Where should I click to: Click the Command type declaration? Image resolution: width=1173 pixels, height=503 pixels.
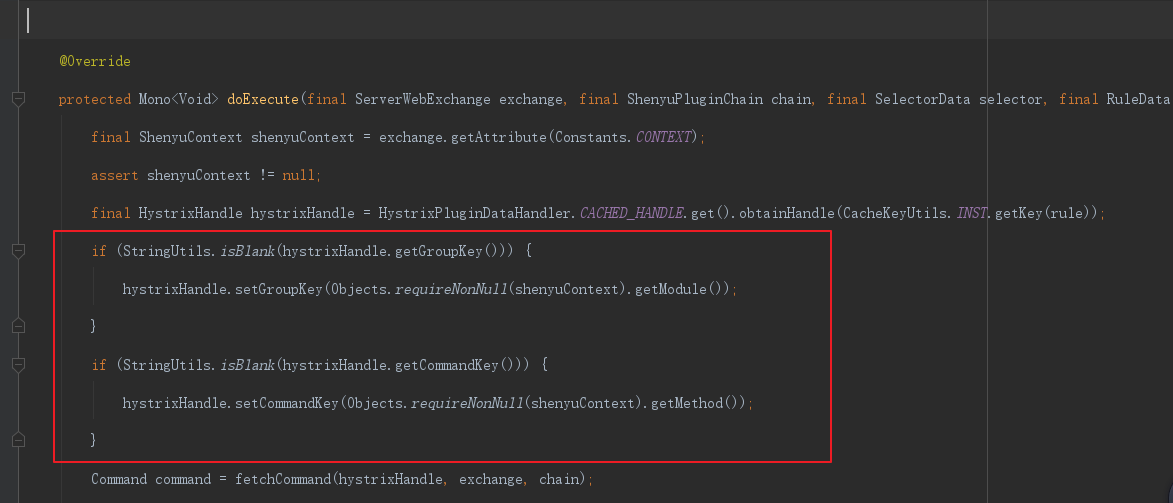tap(119, 478)
